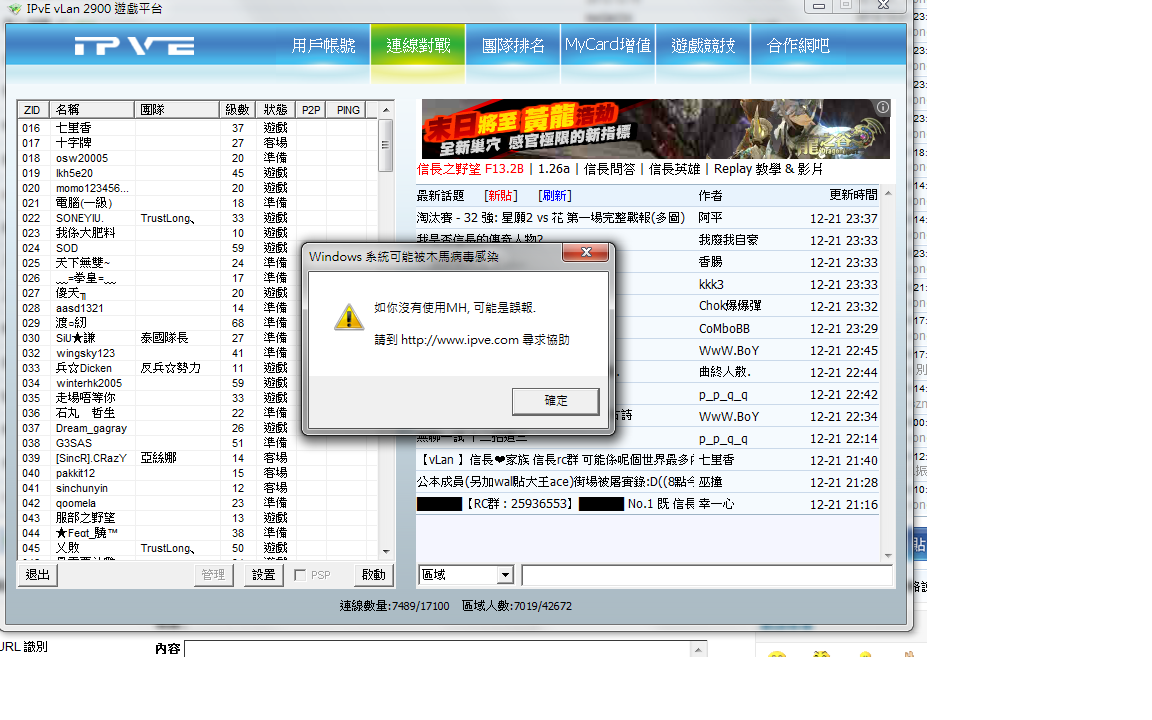The width and height of the screenshot is (1152, 720).
Task: Close the Windows trojan warning dialog
Action: tap(586, 252)
